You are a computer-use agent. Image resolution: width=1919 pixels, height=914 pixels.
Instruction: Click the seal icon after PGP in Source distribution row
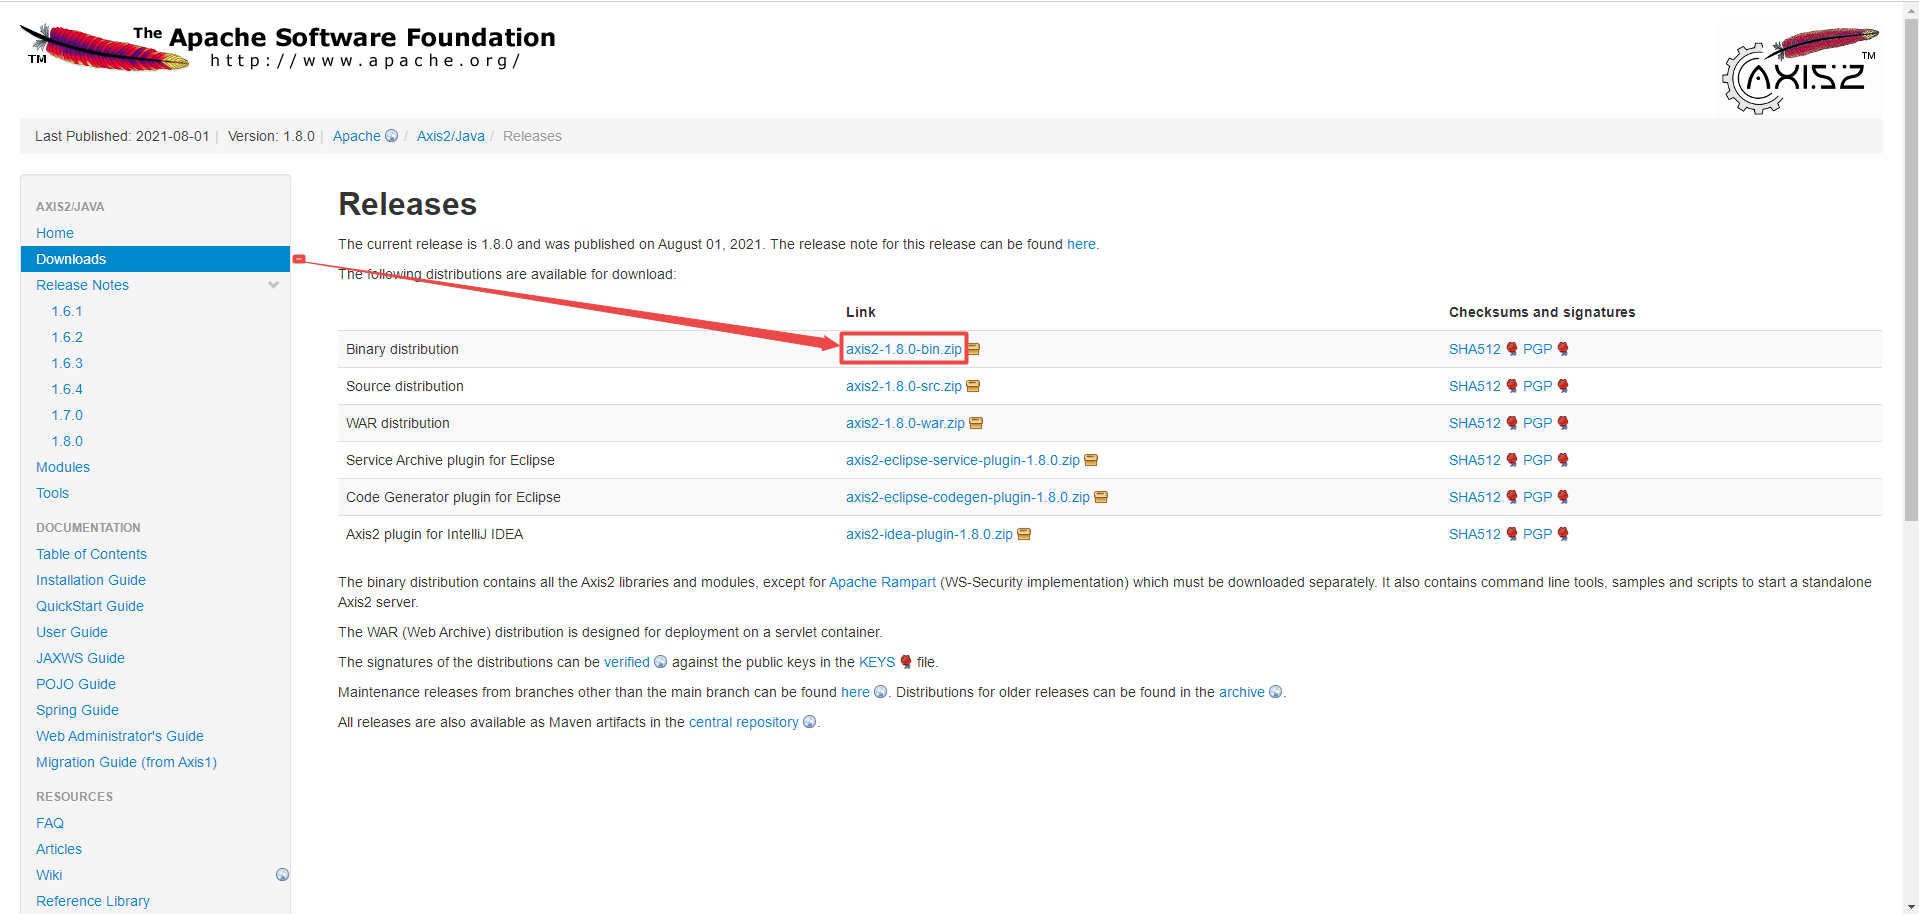1563,386
